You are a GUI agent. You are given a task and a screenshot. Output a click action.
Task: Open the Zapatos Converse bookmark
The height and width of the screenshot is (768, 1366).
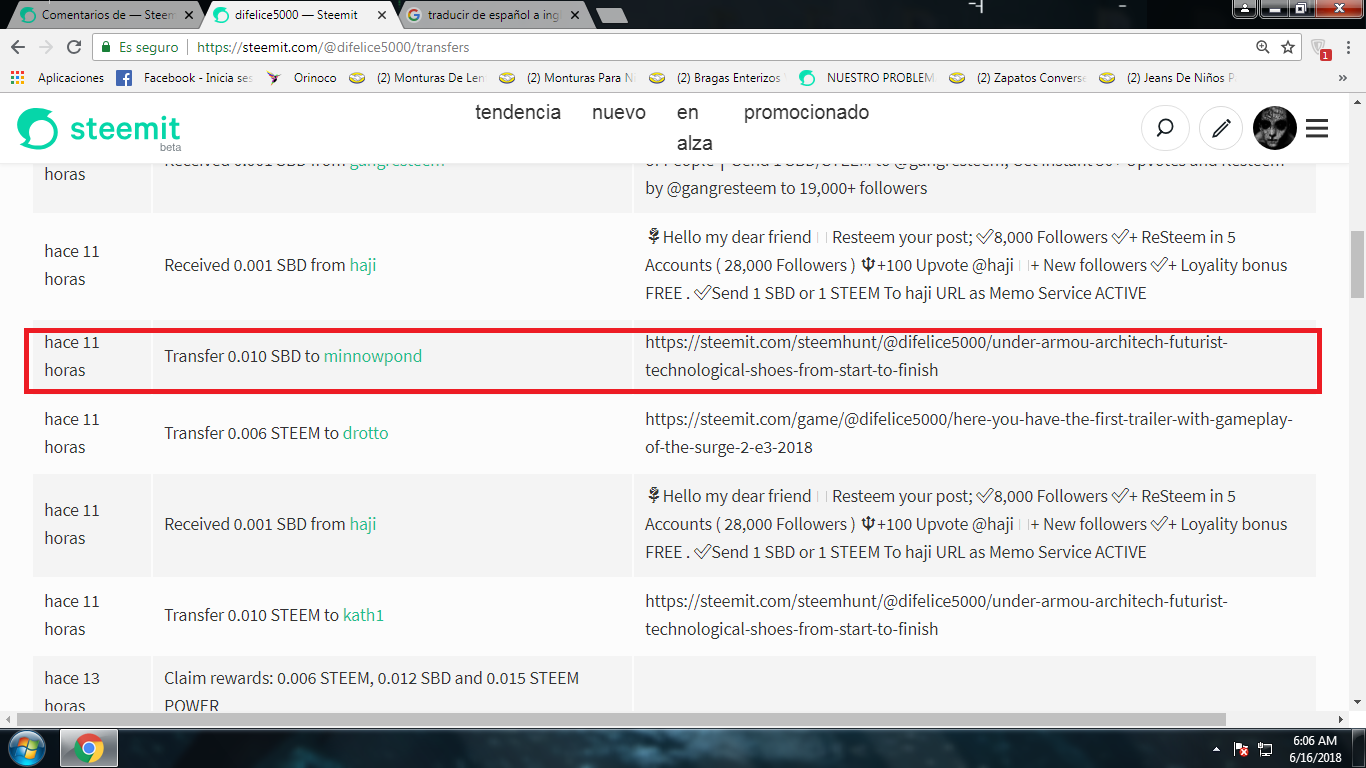point(1018,78)
